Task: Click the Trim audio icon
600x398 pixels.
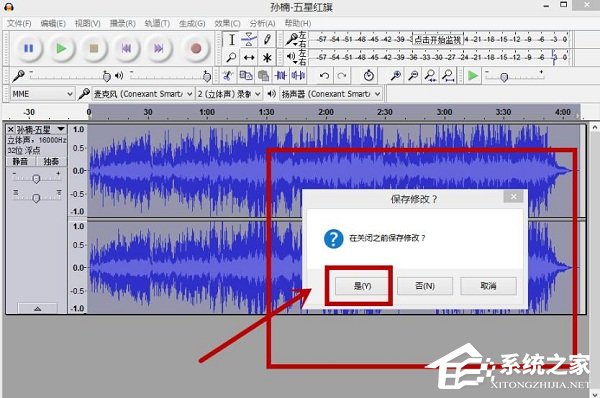Action: click(280, 75)
